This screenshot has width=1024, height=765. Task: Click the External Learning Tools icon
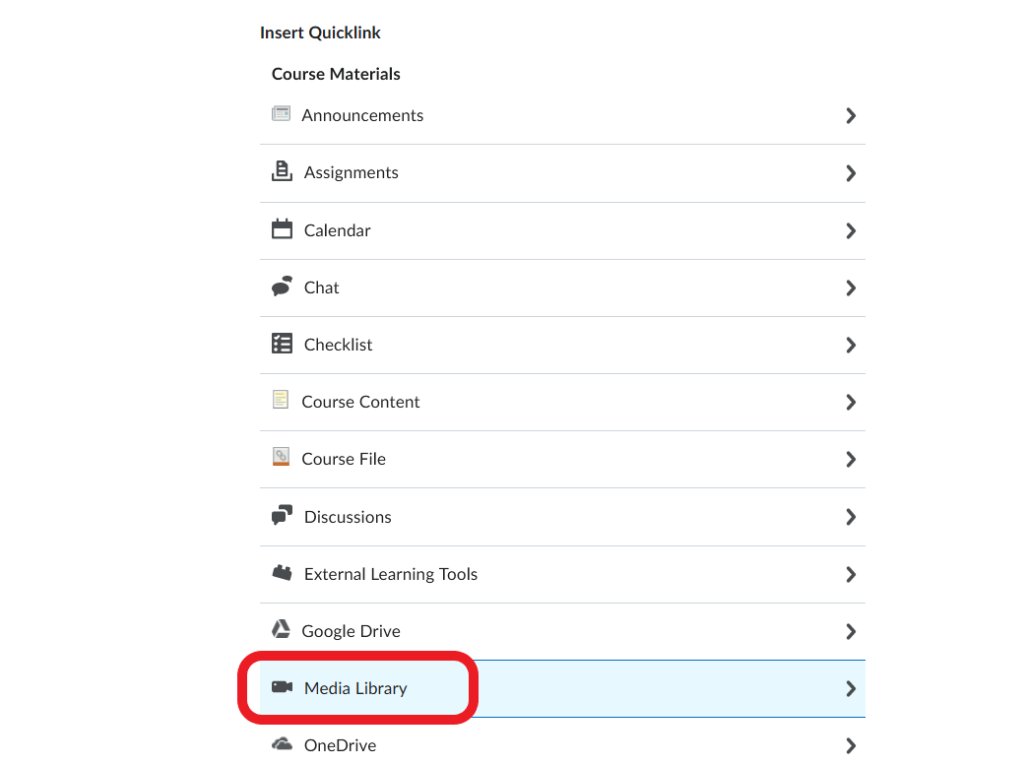click(281, 573)
